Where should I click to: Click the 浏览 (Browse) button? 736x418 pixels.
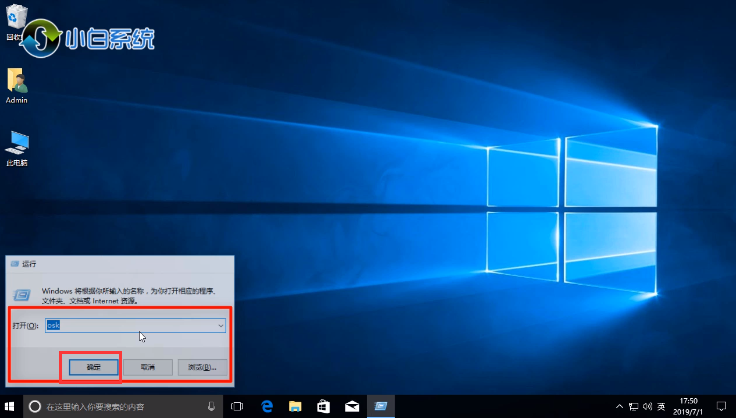(x=203, y=367)
